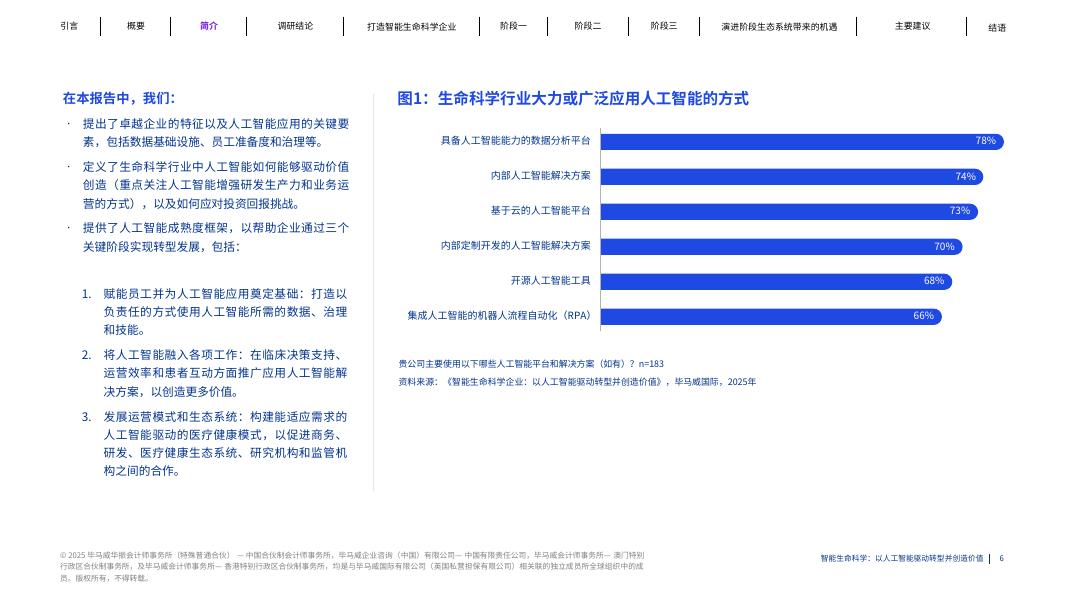Screen dimensions: 1067x600
Task: Select the 66% RPA bar in the chart
Action: (x=770, y=316)
